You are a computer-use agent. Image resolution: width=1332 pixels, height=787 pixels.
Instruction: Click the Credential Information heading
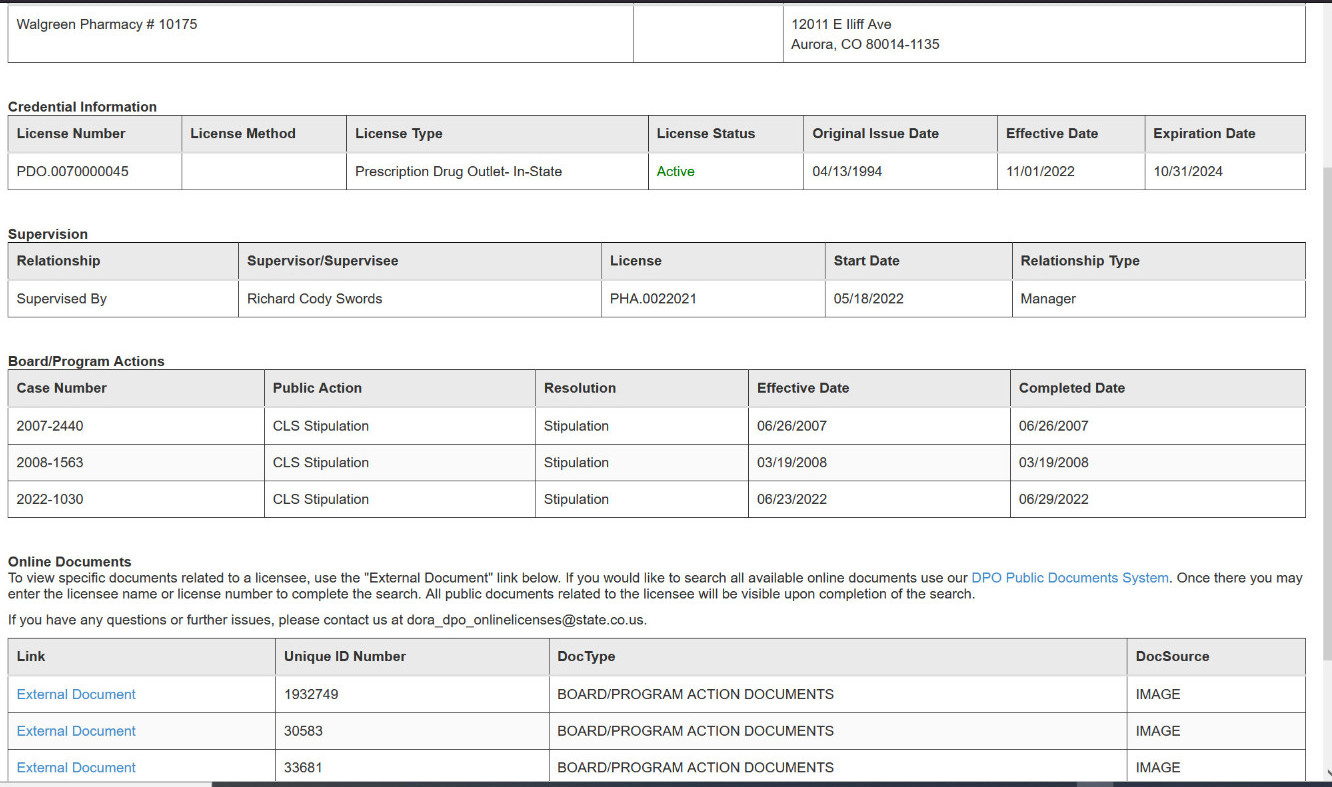pyautogui.click(x=82, y=107)
